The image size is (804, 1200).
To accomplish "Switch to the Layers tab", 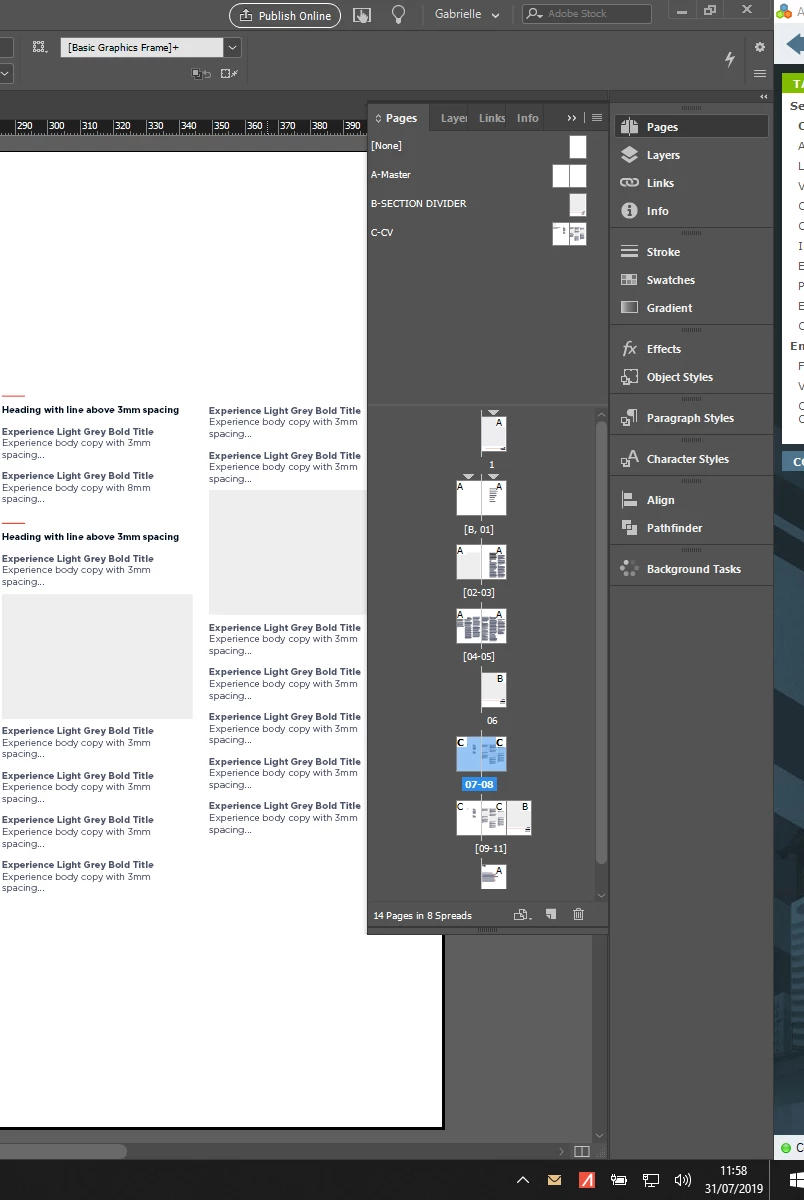I will (x=454, y=118).
